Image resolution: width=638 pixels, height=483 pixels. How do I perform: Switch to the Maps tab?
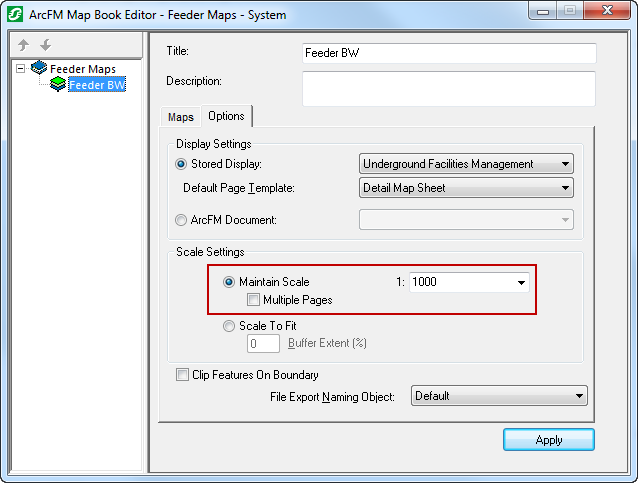click(181, 117)
